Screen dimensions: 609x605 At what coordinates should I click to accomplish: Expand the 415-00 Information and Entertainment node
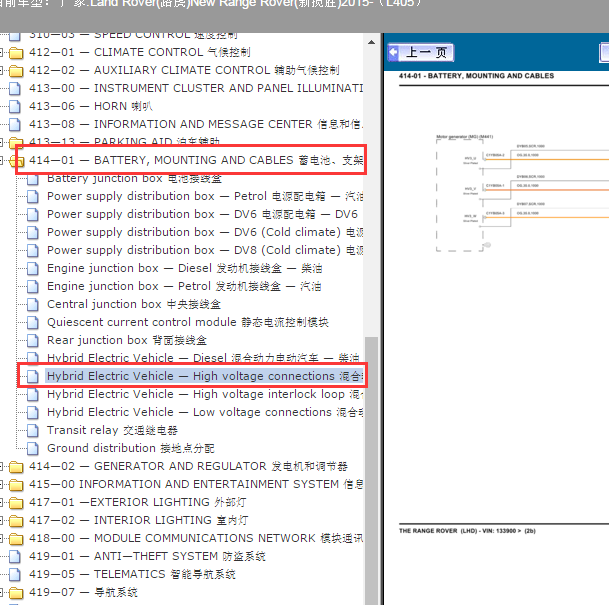click(x=1, y=485)
